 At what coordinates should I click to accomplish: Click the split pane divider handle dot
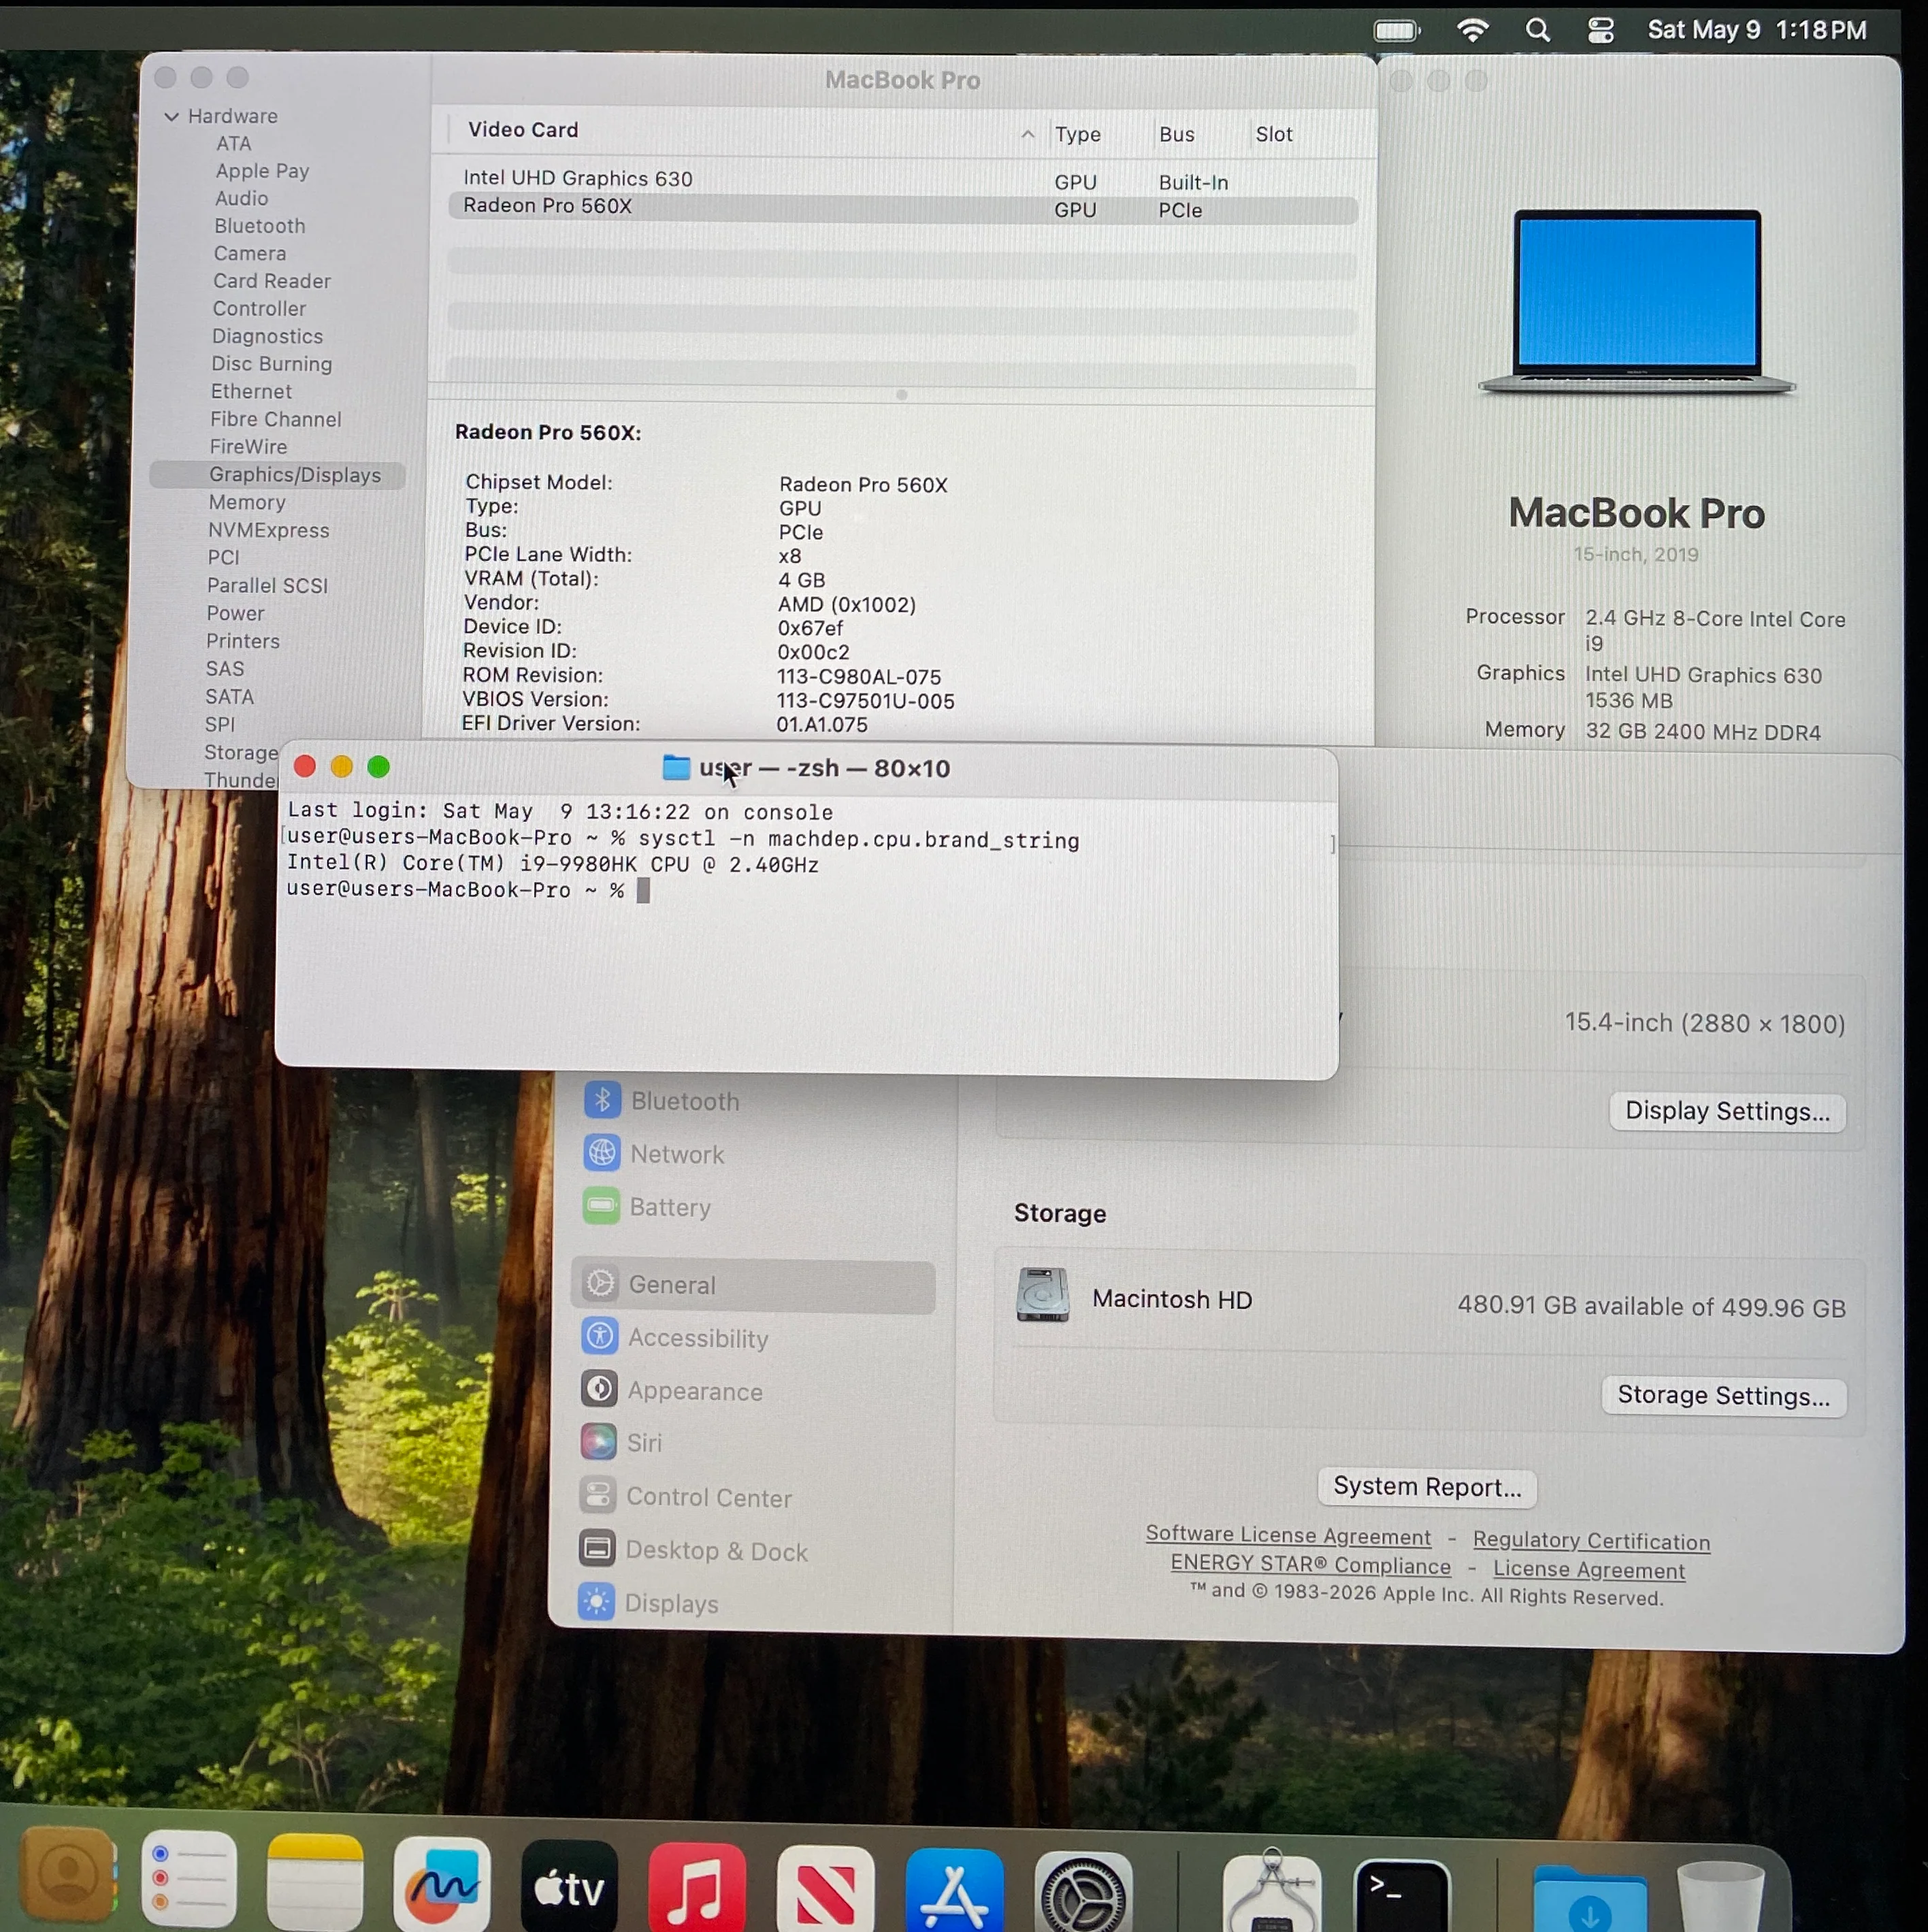(x=902, y=395)
